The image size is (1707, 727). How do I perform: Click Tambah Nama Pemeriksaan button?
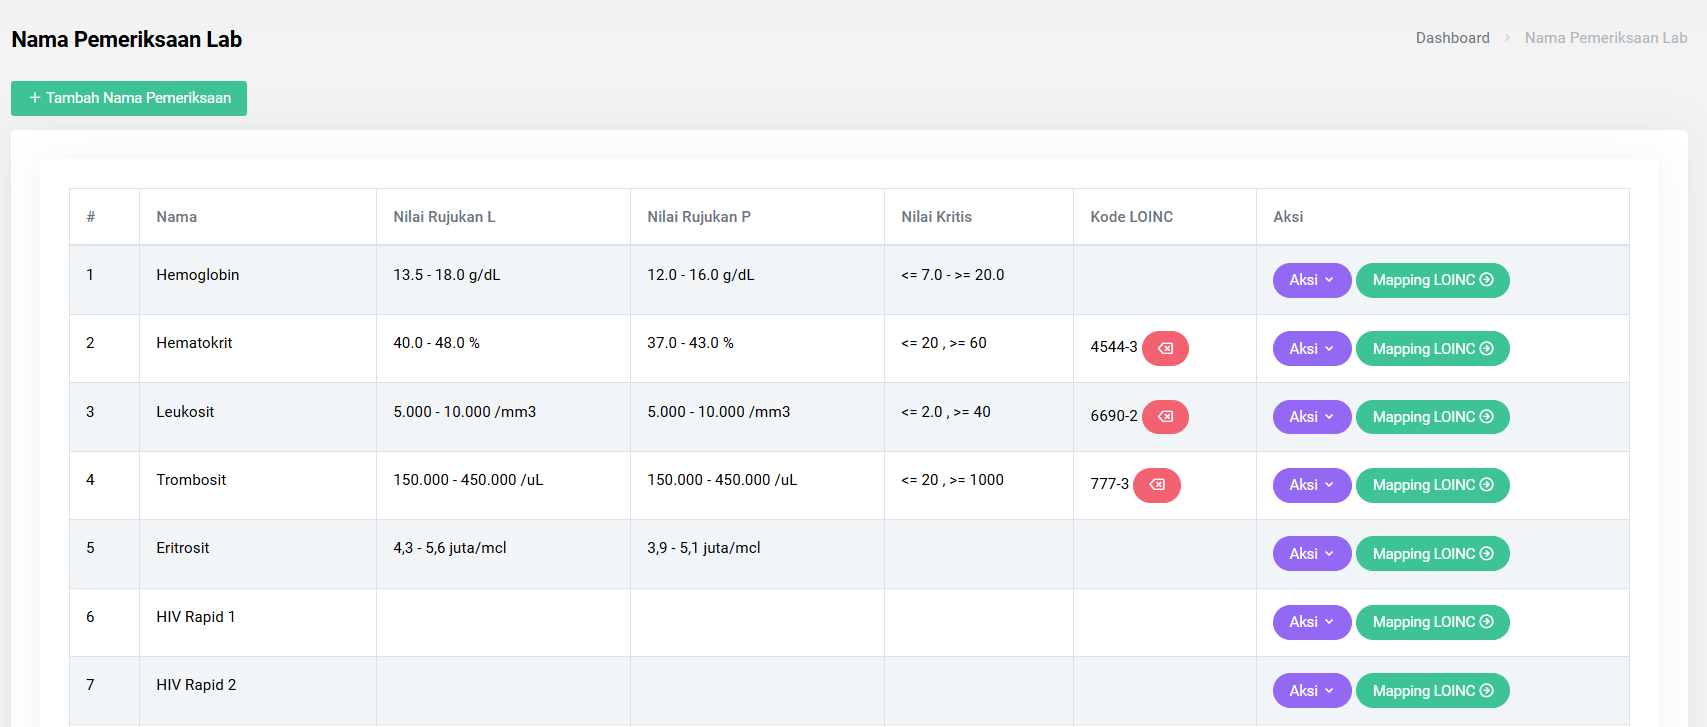(129, 98)
